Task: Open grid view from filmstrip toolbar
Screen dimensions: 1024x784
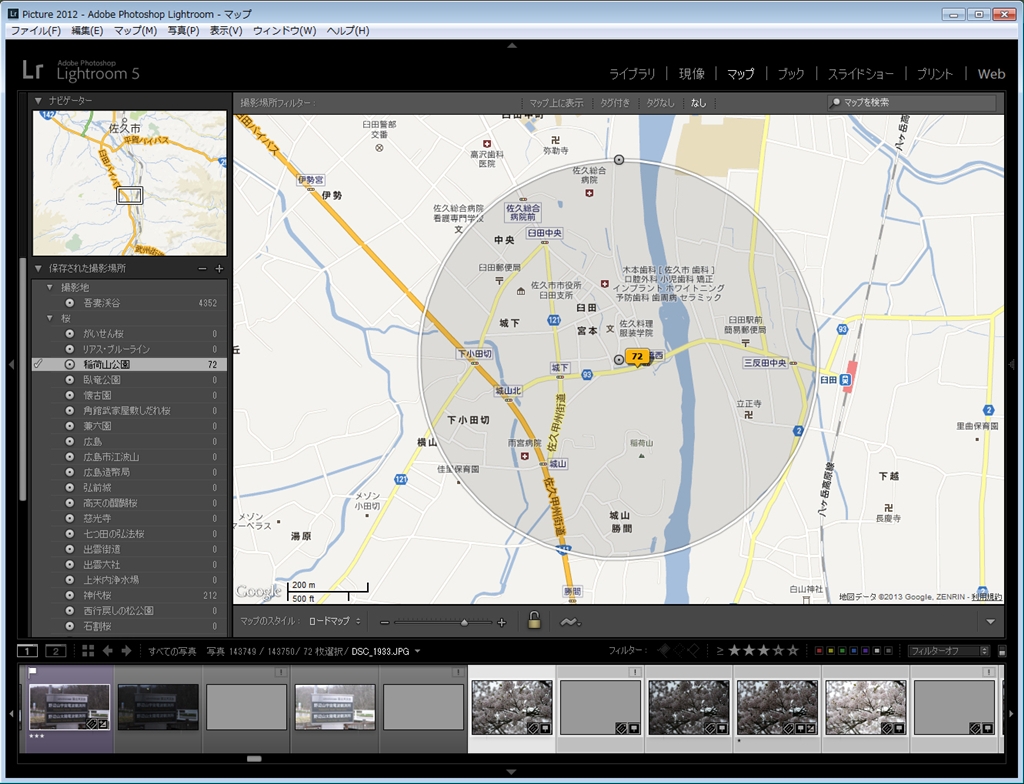Action: [x=88, y=651]
